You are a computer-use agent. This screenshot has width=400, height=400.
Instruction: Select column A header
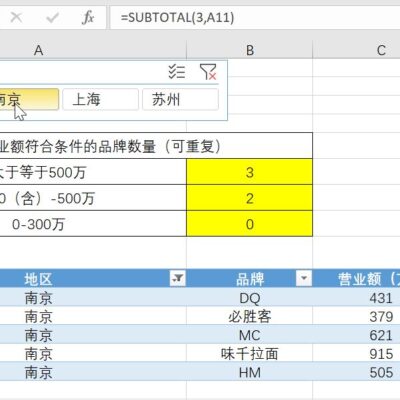93,50
